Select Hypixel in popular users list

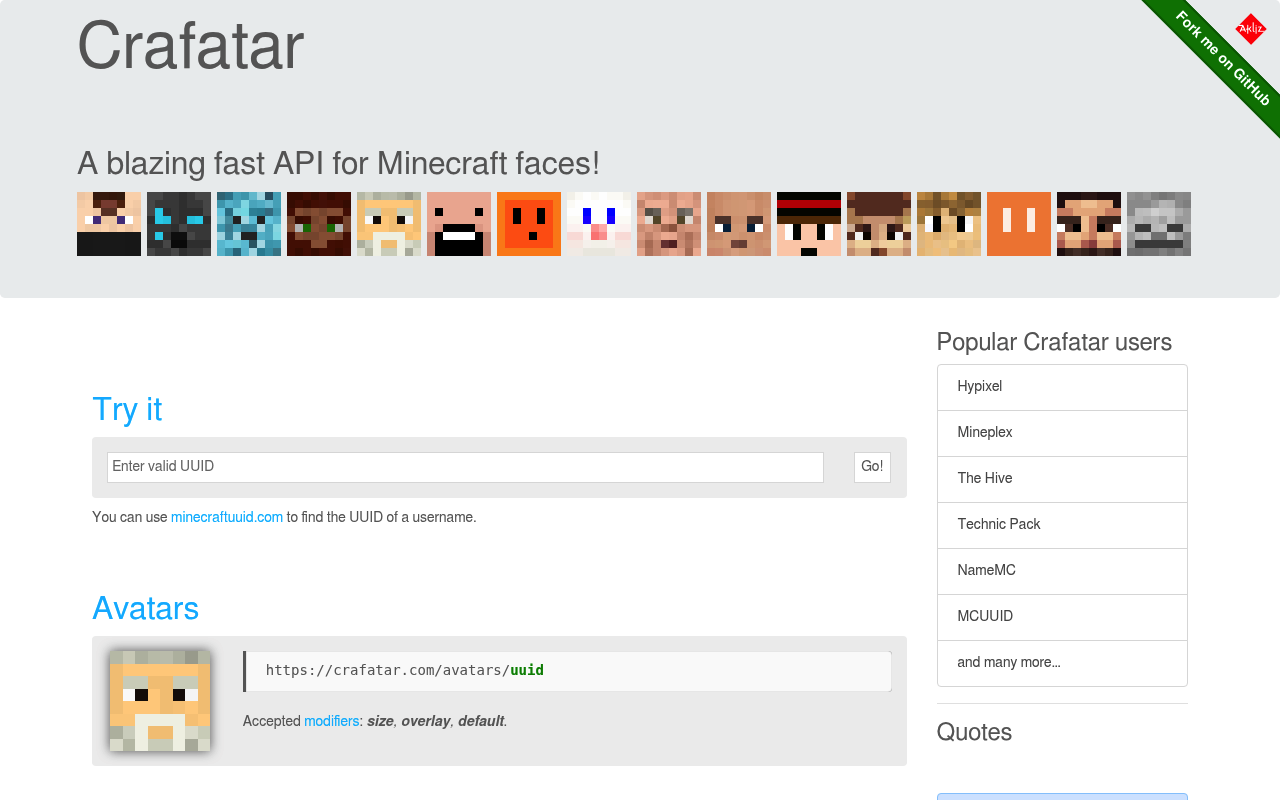1062,387
